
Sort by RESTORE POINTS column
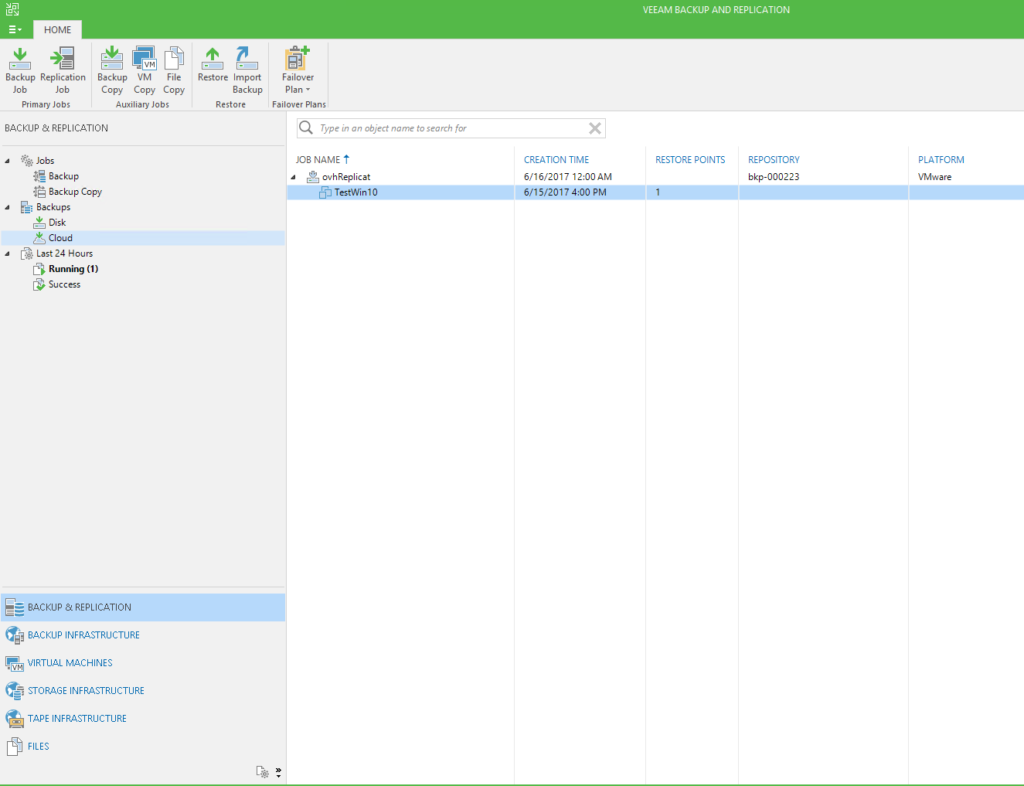tap(690, 159)
